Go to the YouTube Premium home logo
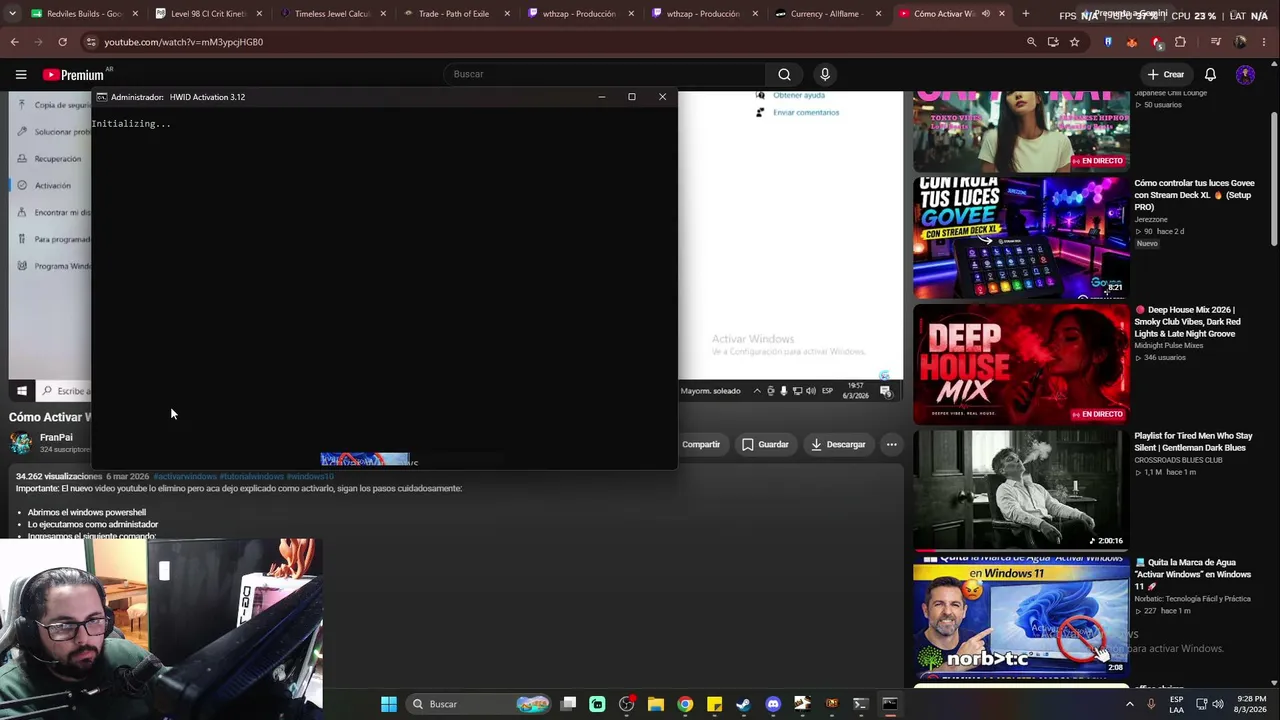The height and width of the screenshot is (720, 1280). click(73, 74)
